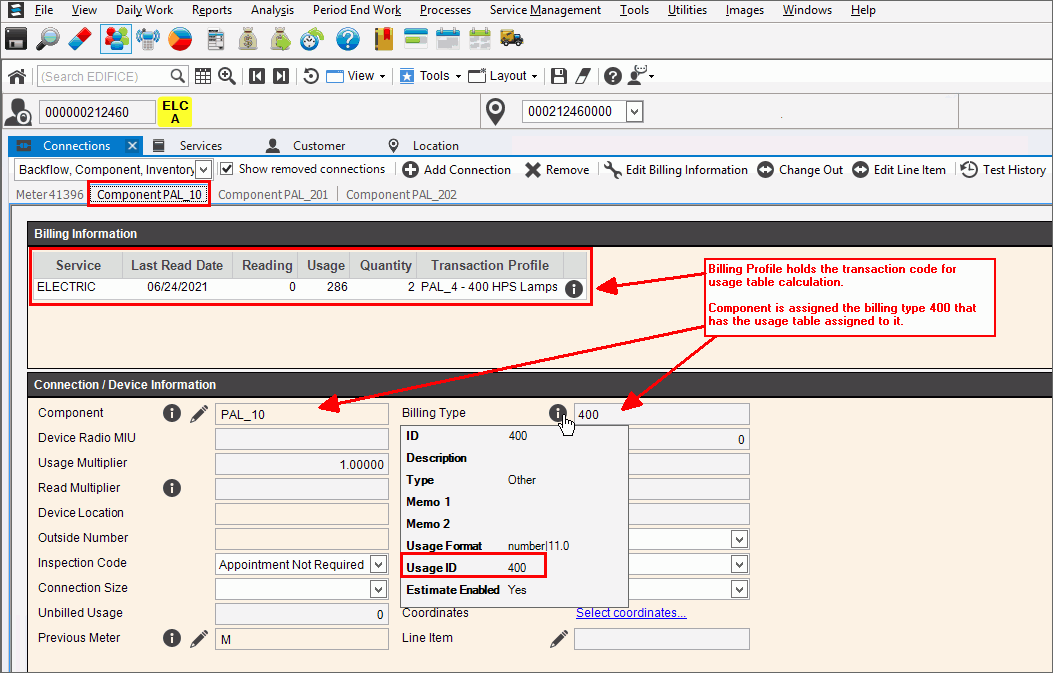Open the Layout dropdown menu
Viewport: 1053px width, 673px height.
tap(508, 76)
